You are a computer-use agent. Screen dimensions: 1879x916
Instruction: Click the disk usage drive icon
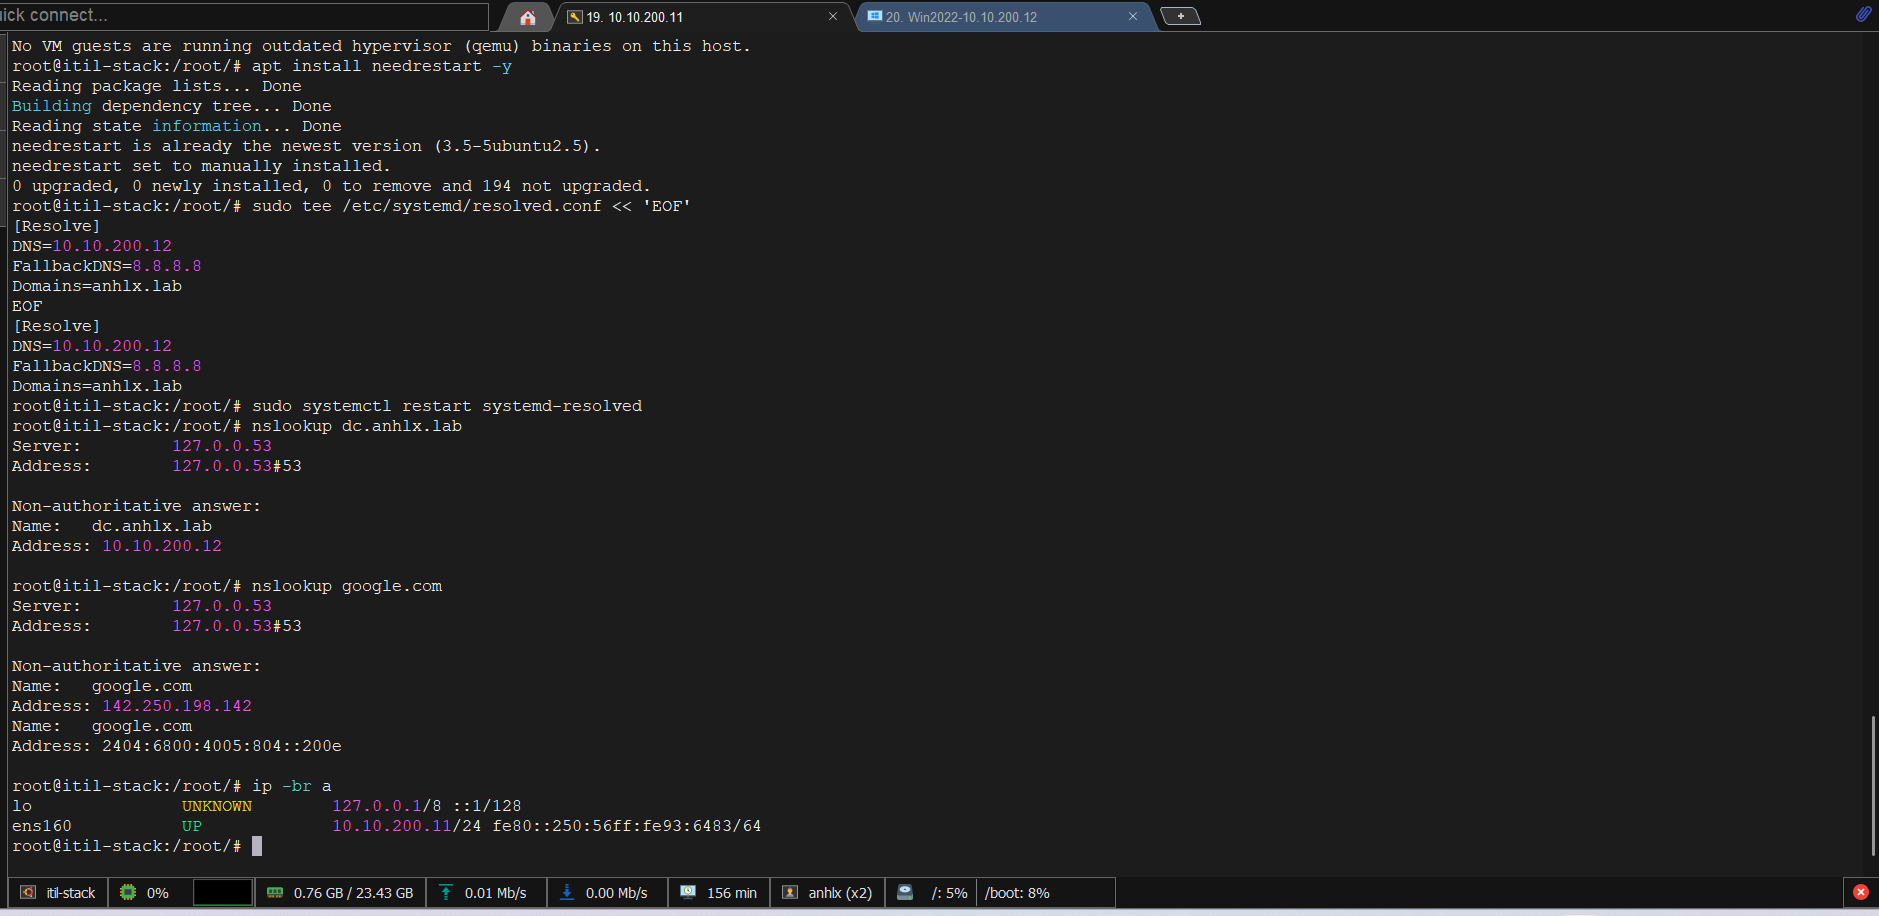[905, 892]
